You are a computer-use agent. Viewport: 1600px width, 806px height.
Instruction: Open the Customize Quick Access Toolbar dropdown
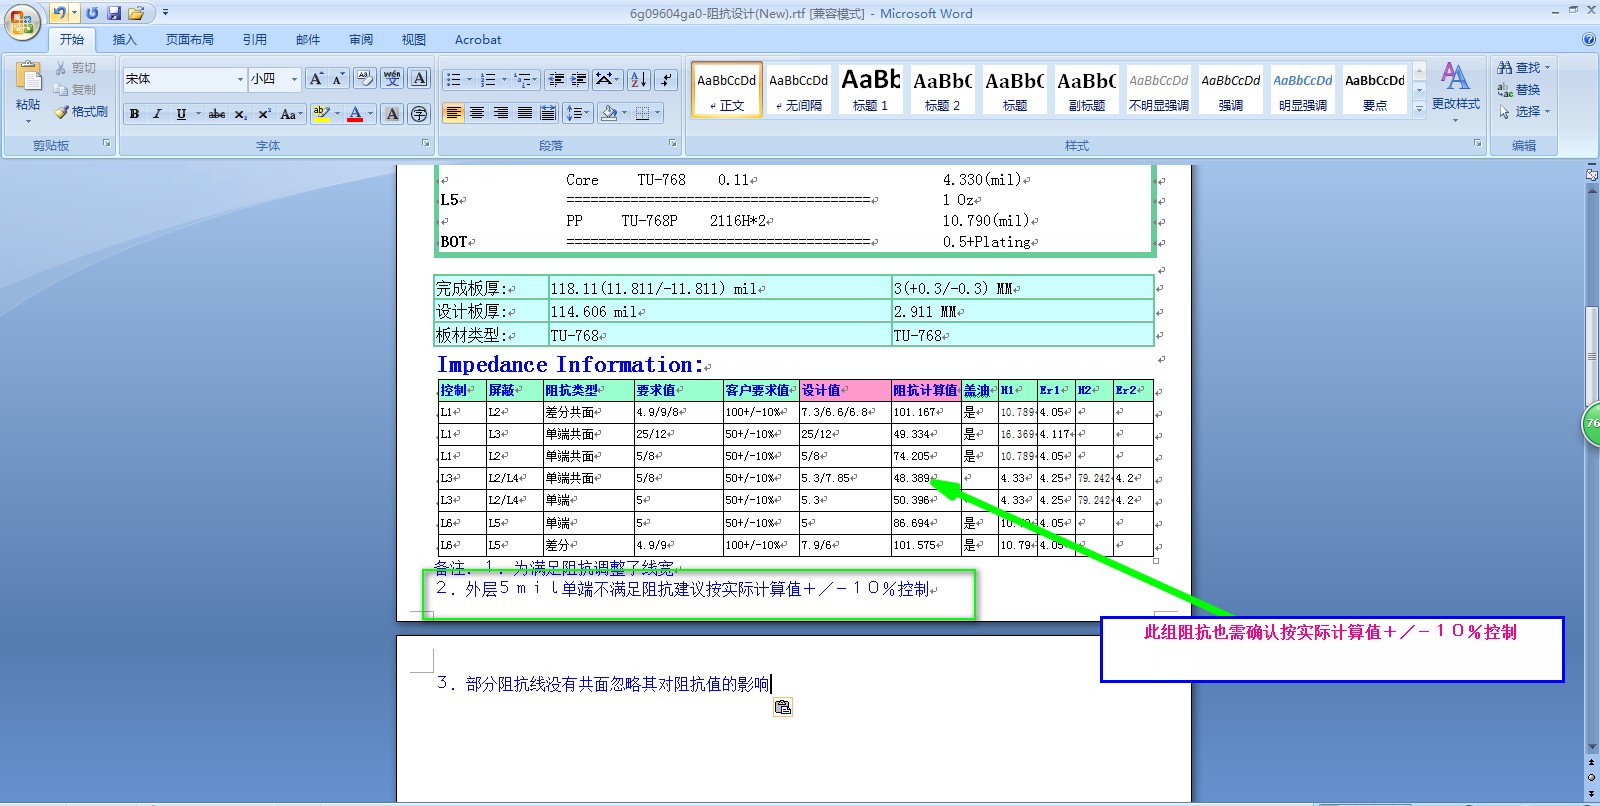tap(165, 13)
